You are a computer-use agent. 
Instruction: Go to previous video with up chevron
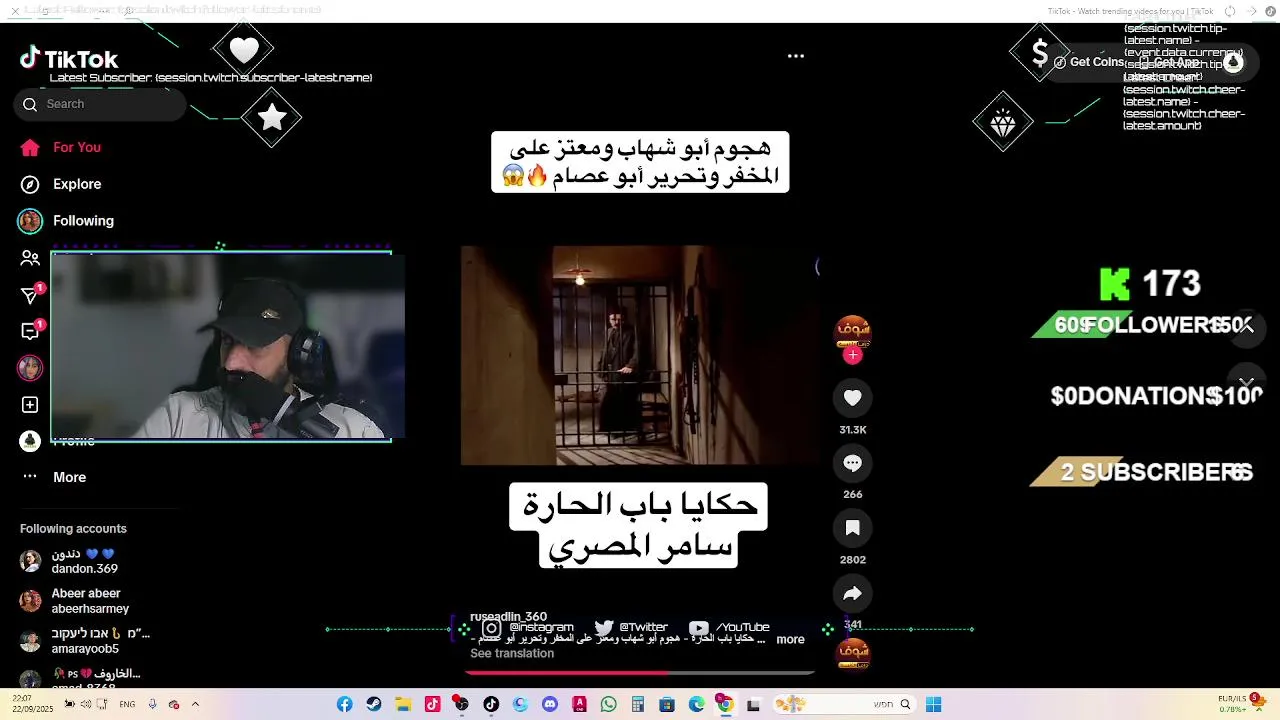coord(1246,327)
